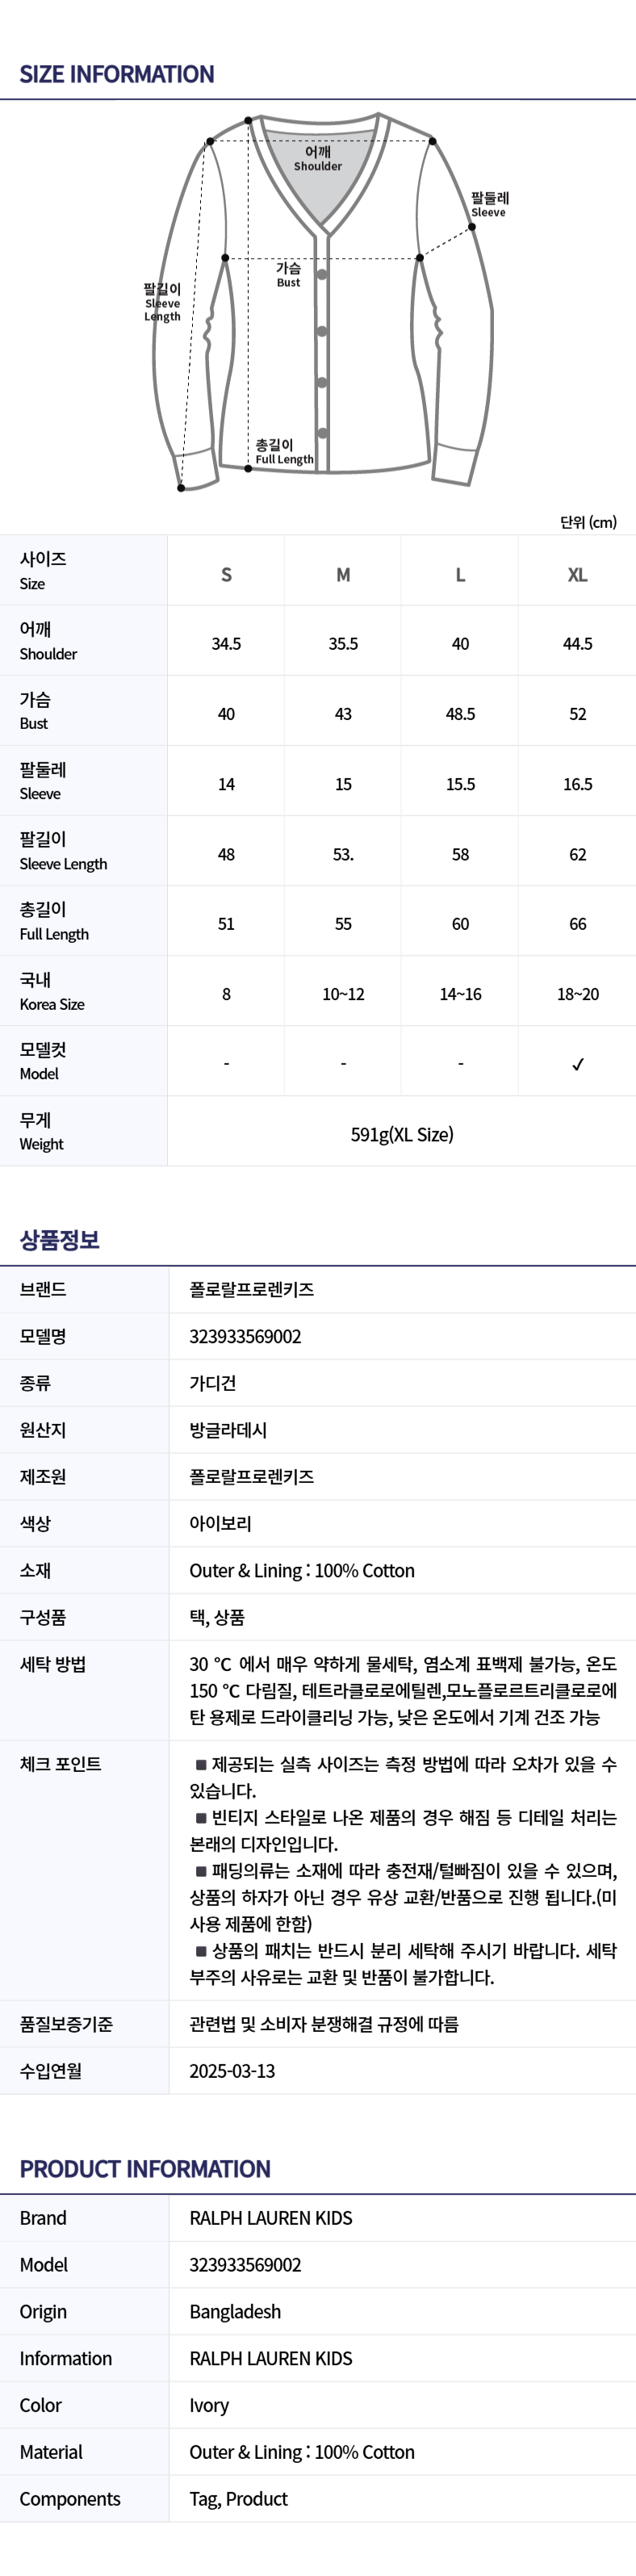This screenshot has height=2576, width=636.
Task: Click the 방글라데시 origin value
Action: 228,1430
